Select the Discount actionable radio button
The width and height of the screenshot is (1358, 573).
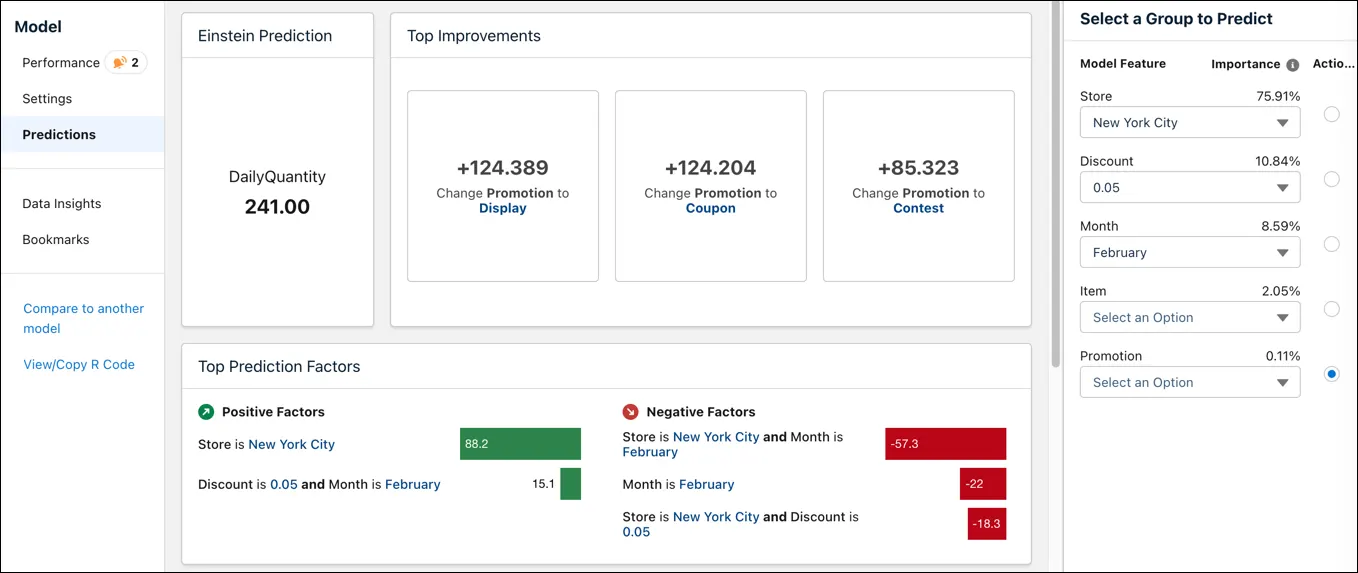coord(1331,179)
